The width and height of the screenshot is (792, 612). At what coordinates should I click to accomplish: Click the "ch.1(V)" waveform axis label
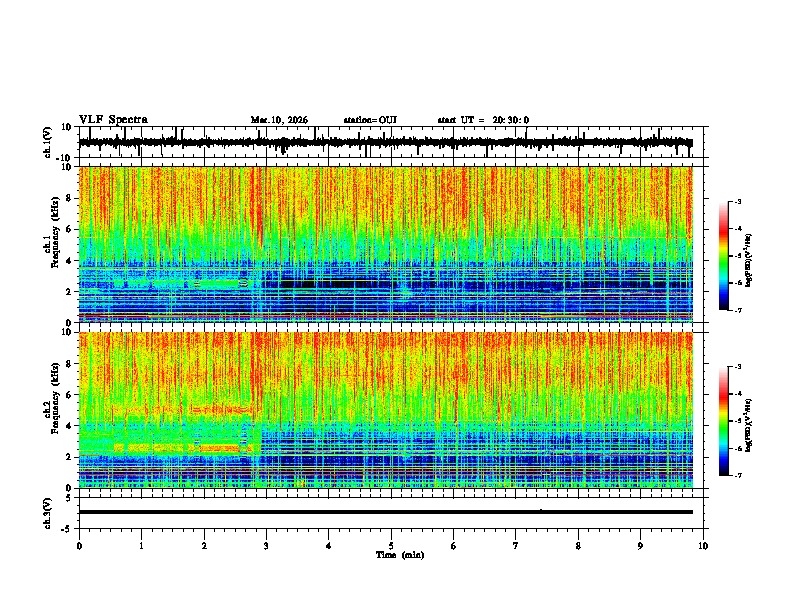tap(48, 142)
